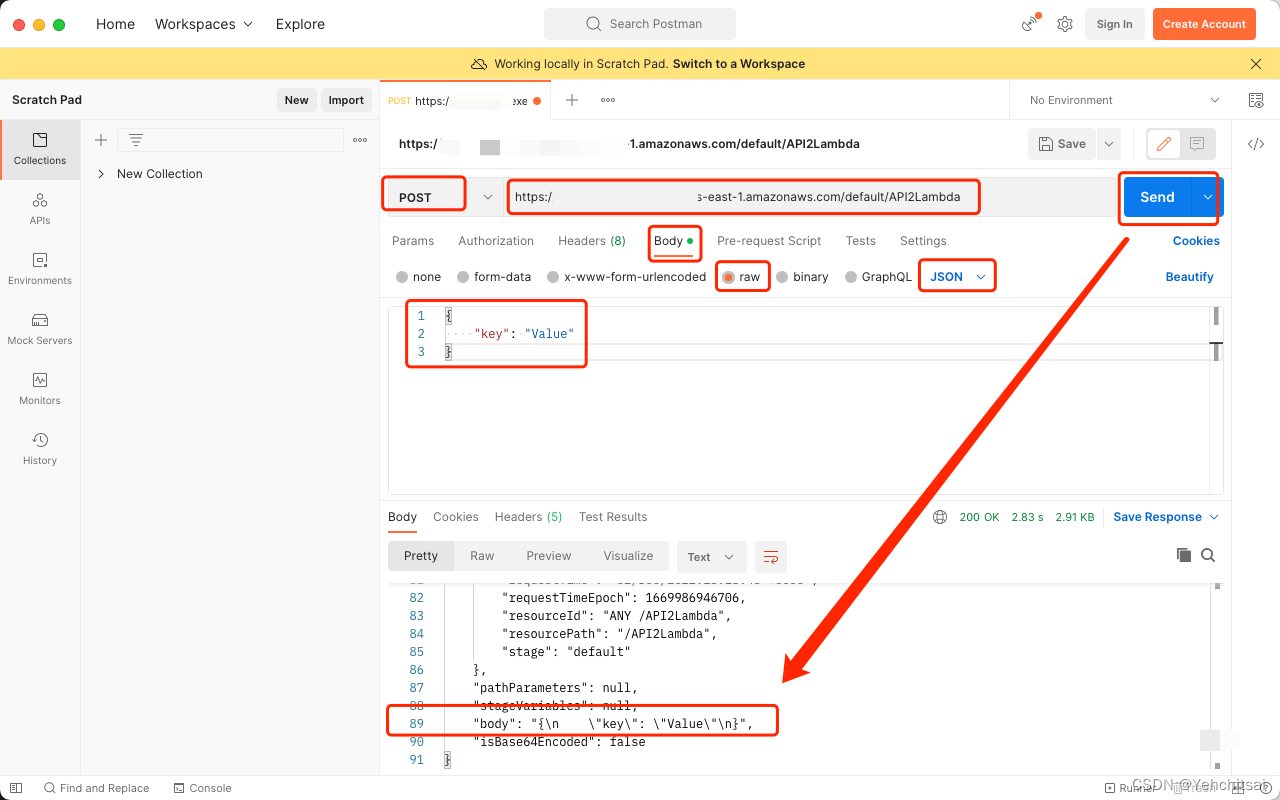Viewport: 1280px width, 800px height.
Task: Select the none body type radio
Action: [402, 277]
